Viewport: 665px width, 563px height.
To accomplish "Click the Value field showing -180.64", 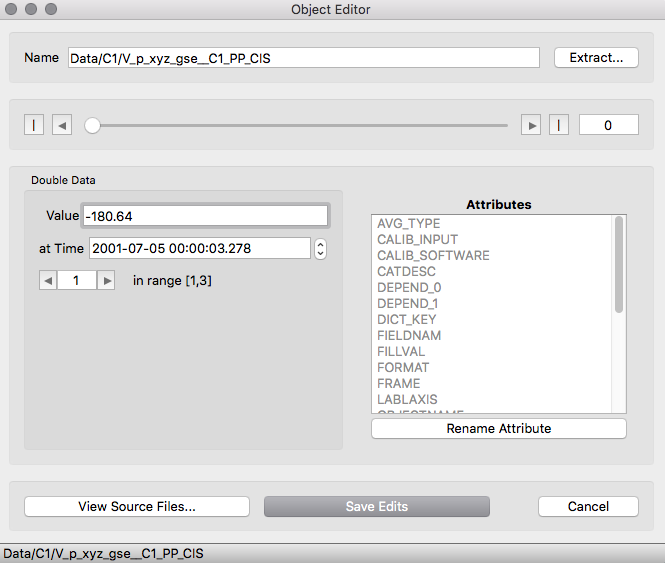I will click(206, 216).
